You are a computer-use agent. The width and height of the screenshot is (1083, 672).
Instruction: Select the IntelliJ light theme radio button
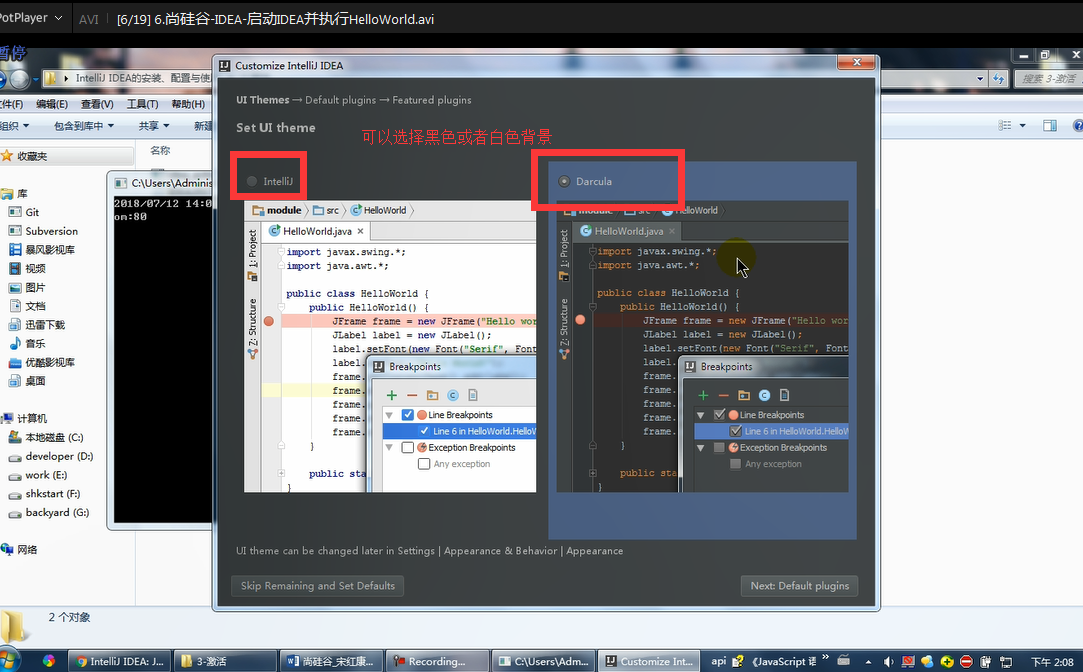252,182
